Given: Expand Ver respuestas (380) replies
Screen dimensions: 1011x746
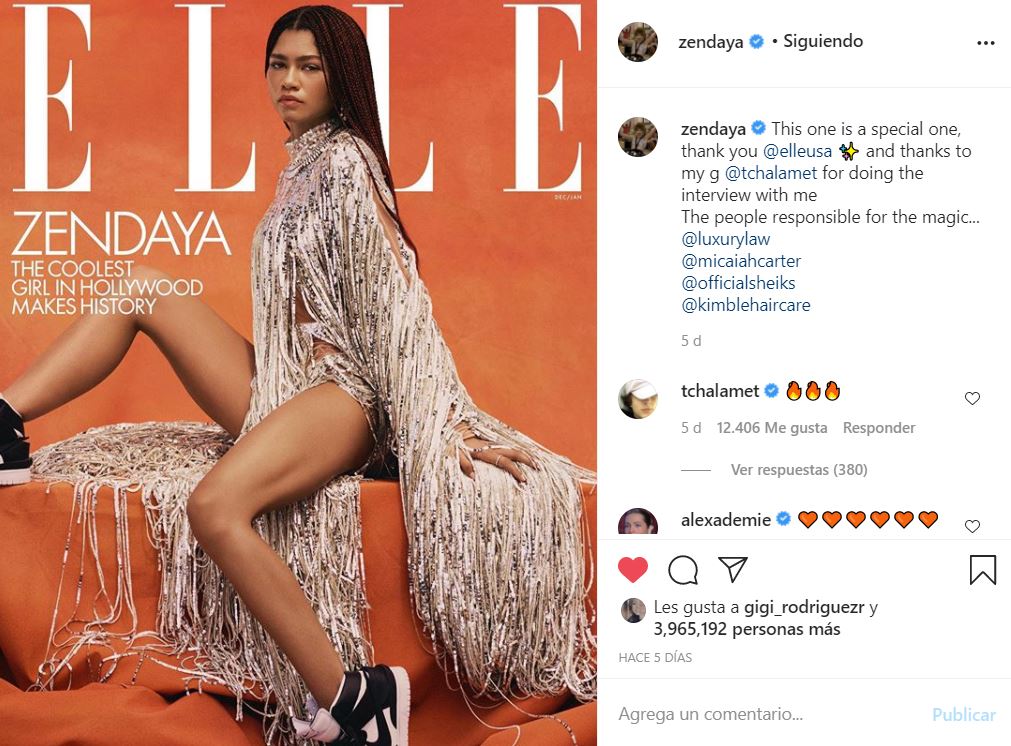Looking at the screenshot, I should coord(798,469).
